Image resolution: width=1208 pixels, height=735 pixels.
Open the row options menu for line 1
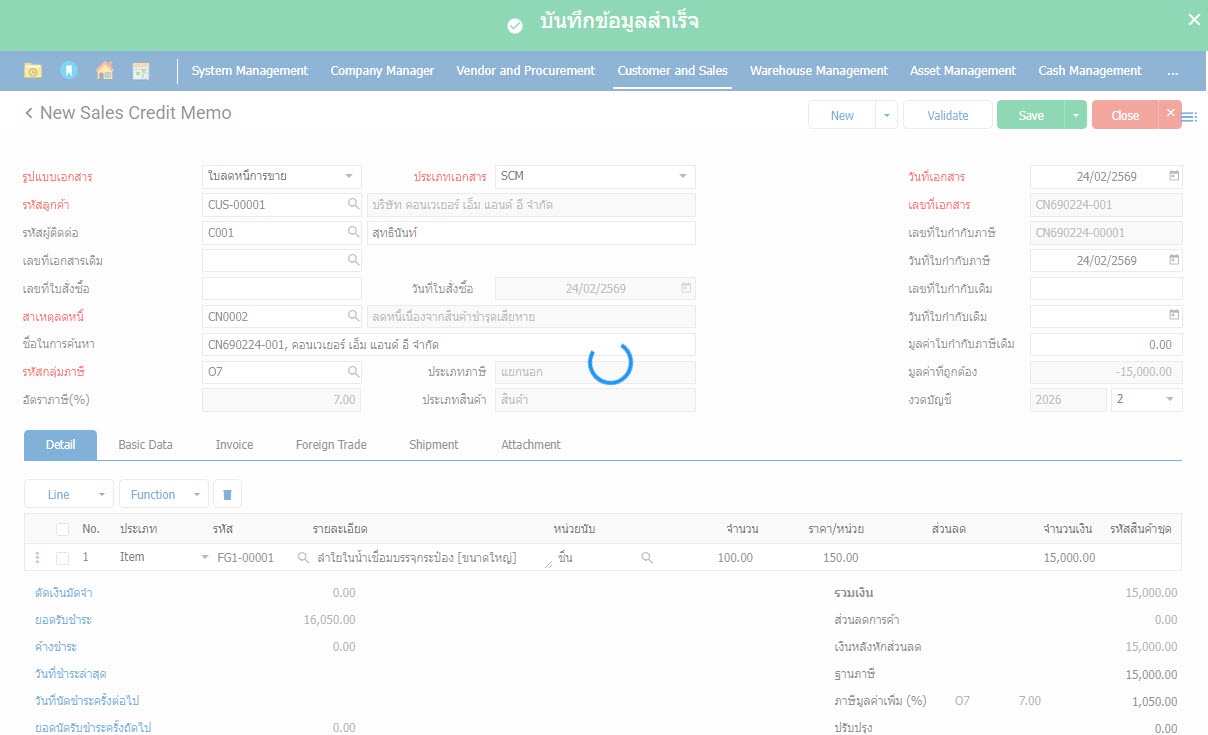click(x=38, y=558)
